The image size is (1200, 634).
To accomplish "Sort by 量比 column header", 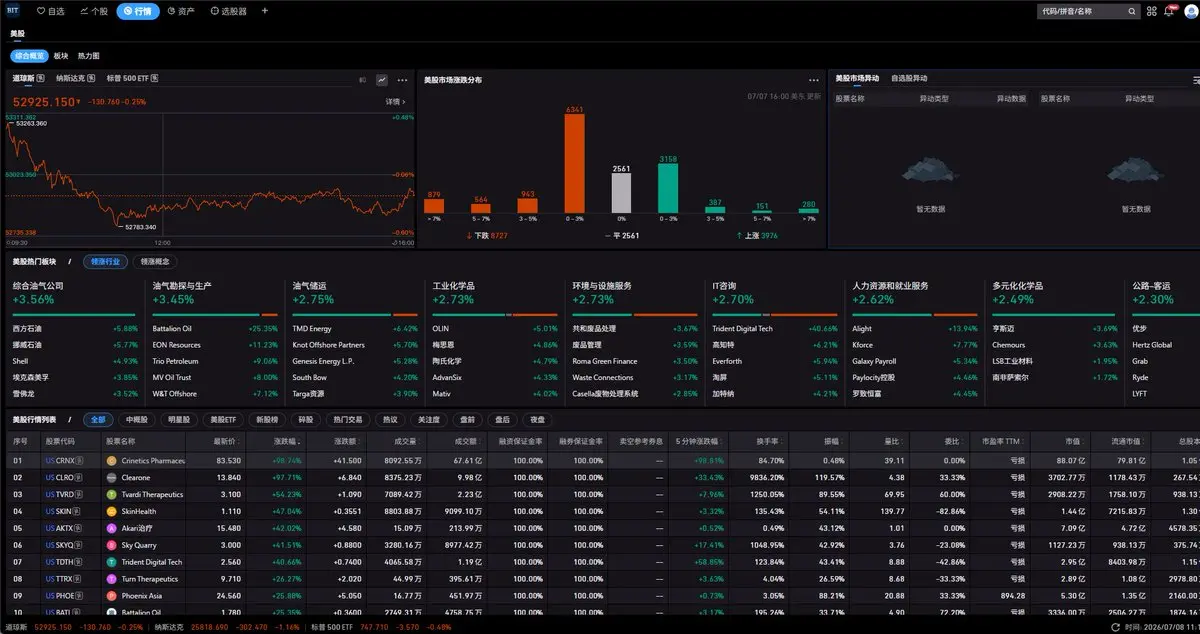I will point(896,441).
